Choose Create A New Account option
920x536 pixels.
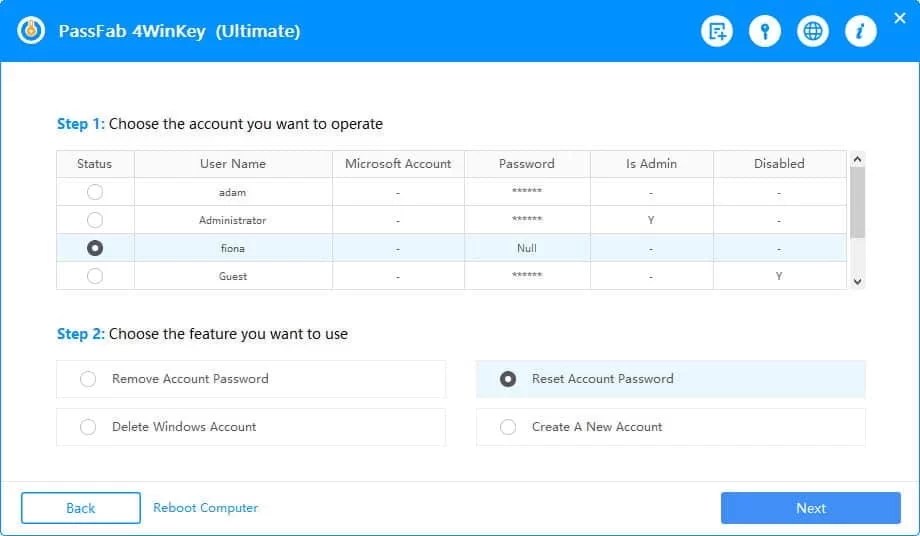click(x=671, y=427)
